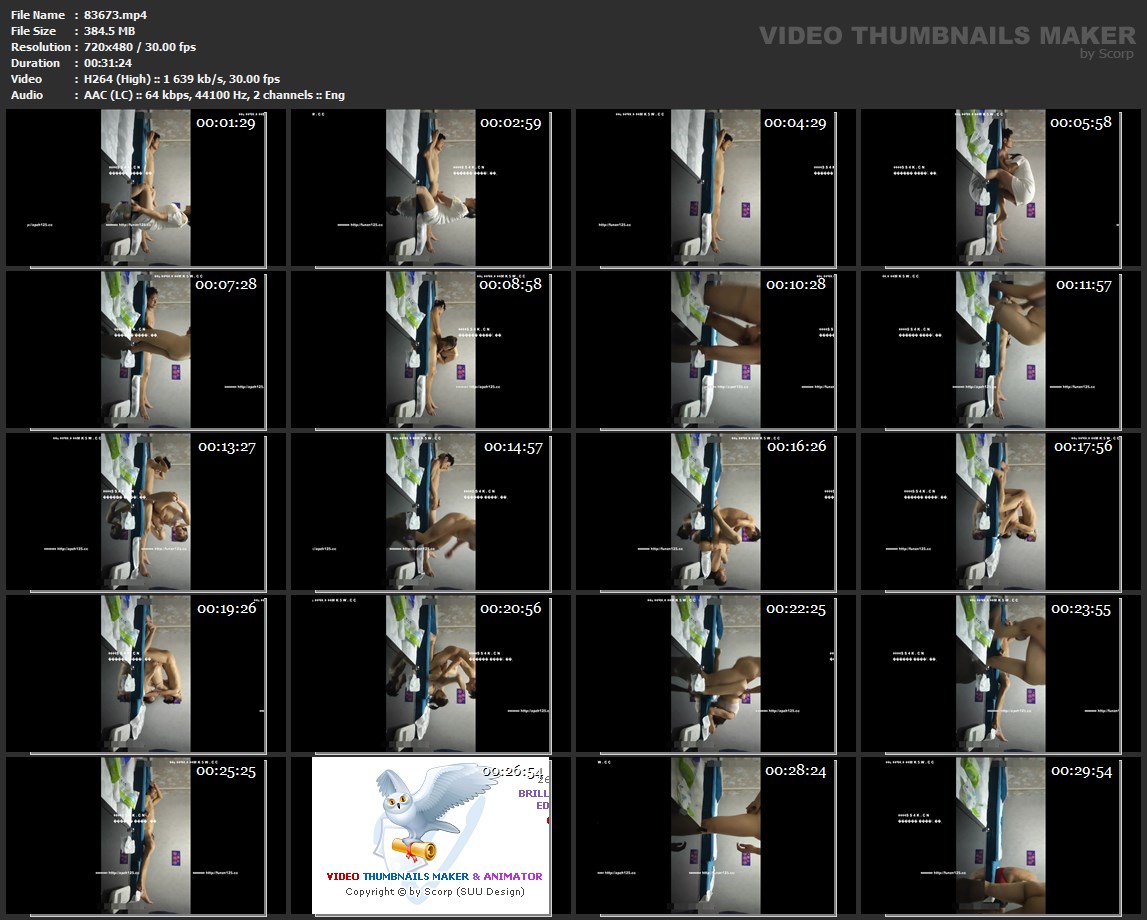Click the H264 (High) video codec line
Viewport: 1147px width, 920px height.
point(181,79)
